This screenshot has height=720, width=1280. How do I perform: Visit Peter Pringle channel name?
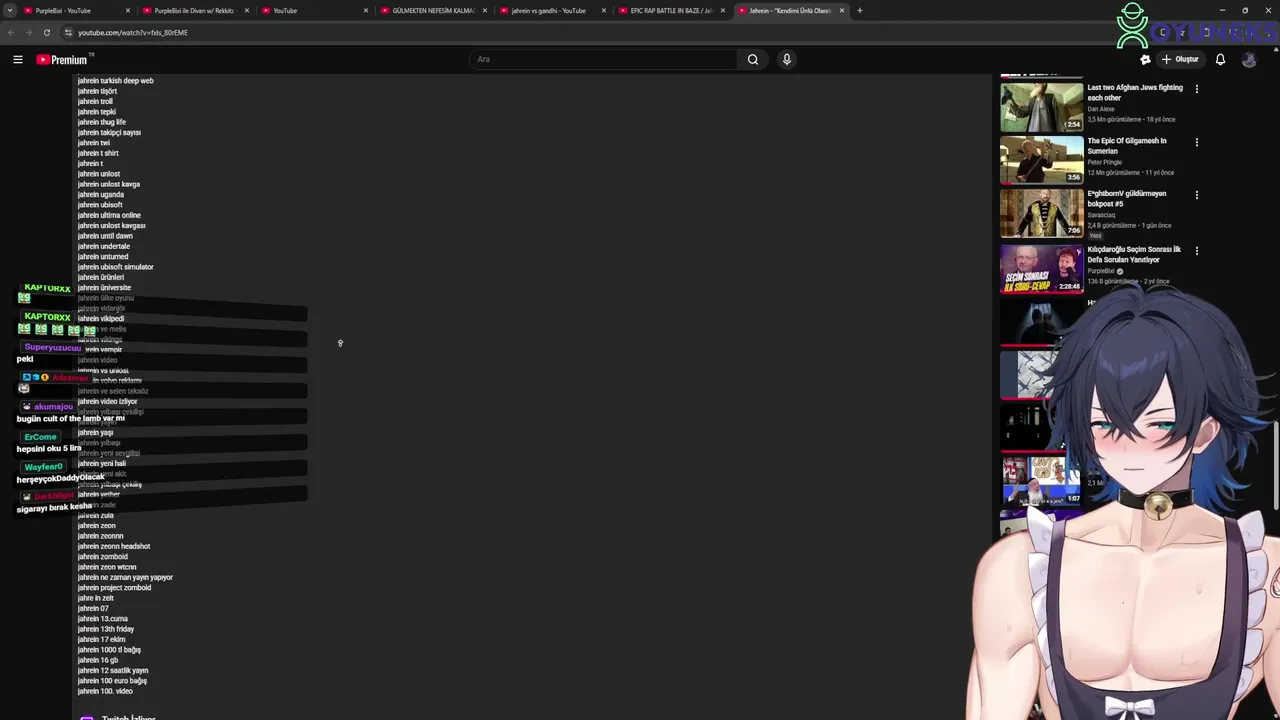[1105, 162]
